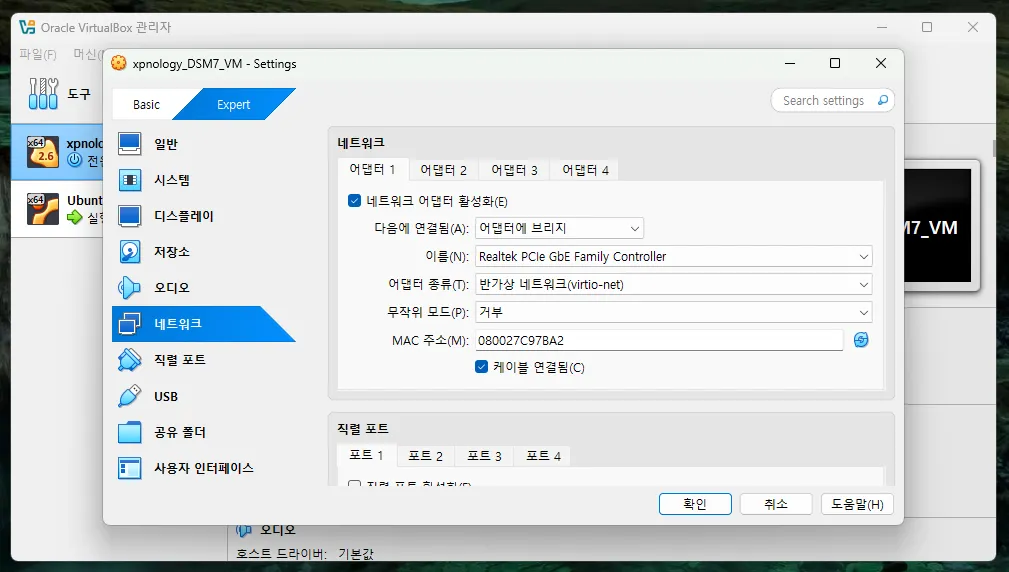Viewport: 1009px width, 572px height.
Task: Toggle 네트워크 어댑터 활성화 checkbox
Action: click(354, 201)
